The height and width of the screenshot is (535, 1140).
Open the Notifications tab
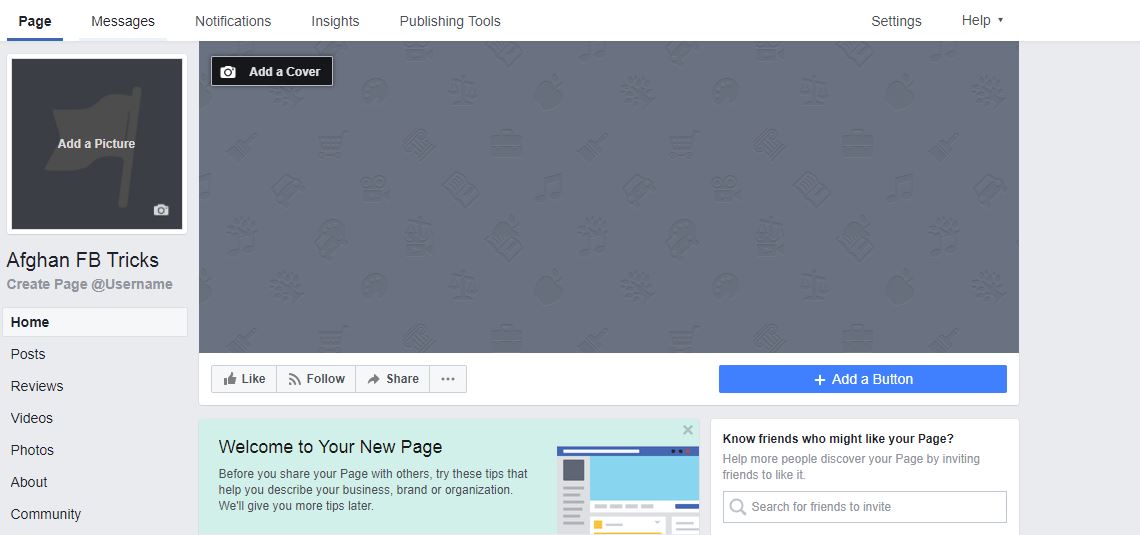[x=233, y=21]
